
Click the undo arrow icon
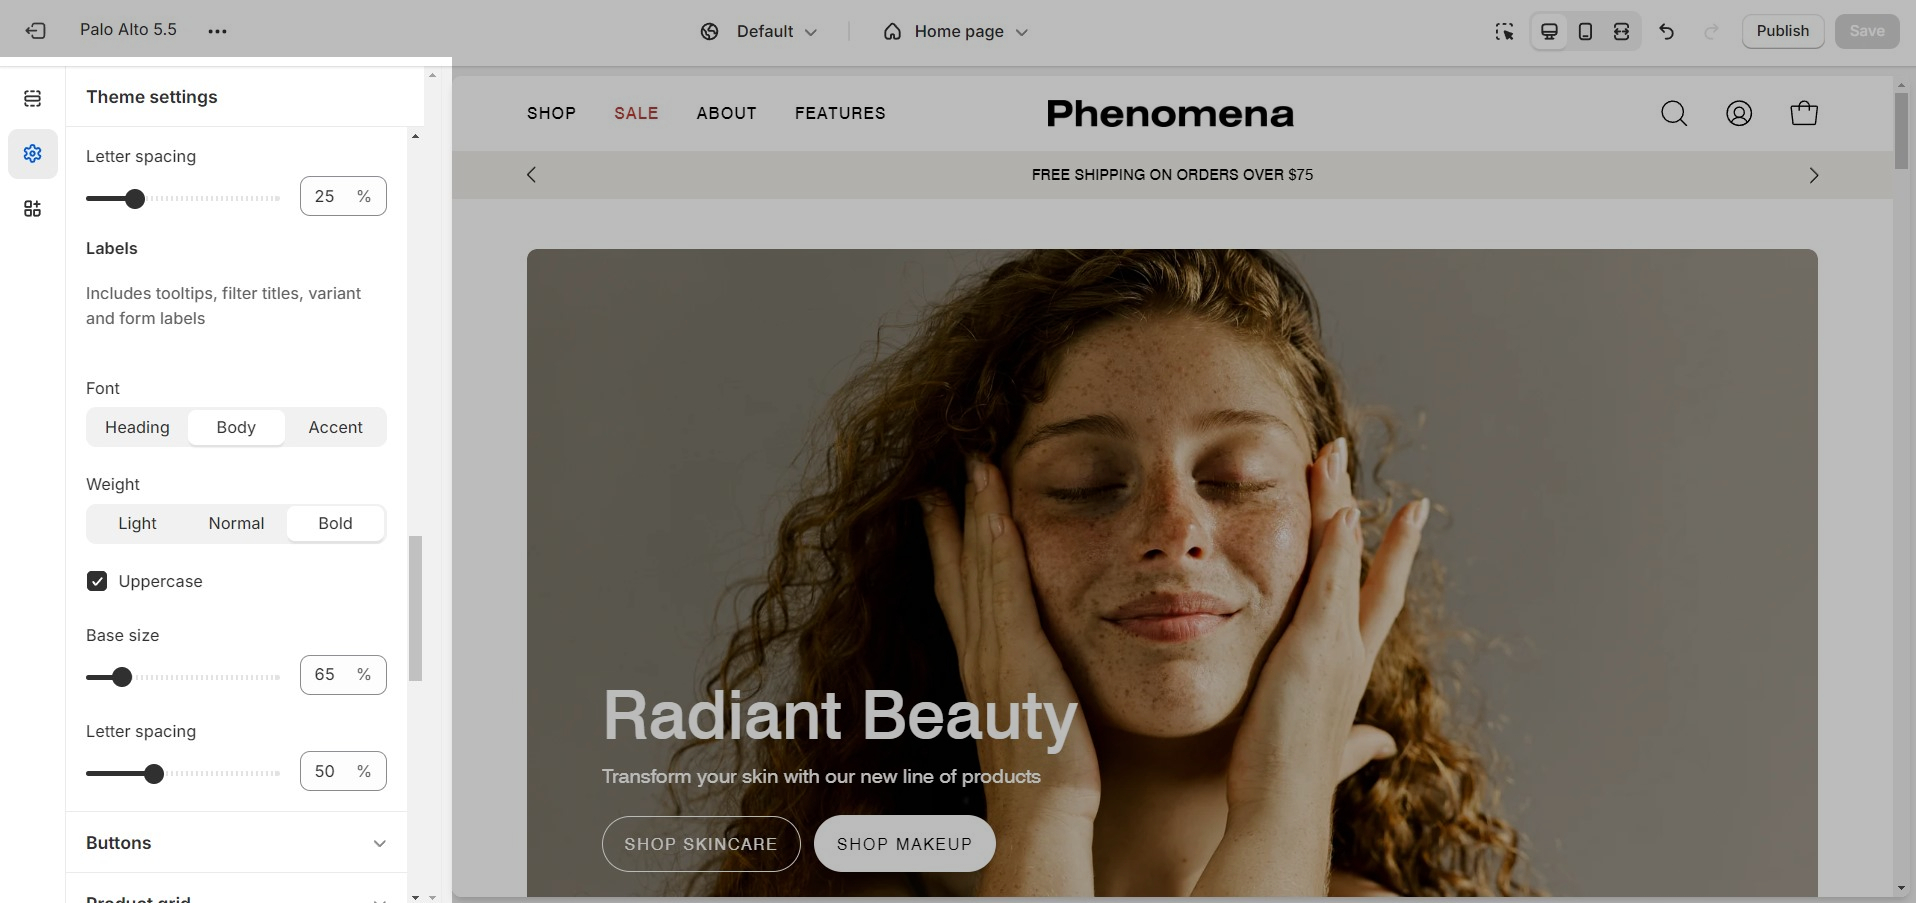[1666, 32]
